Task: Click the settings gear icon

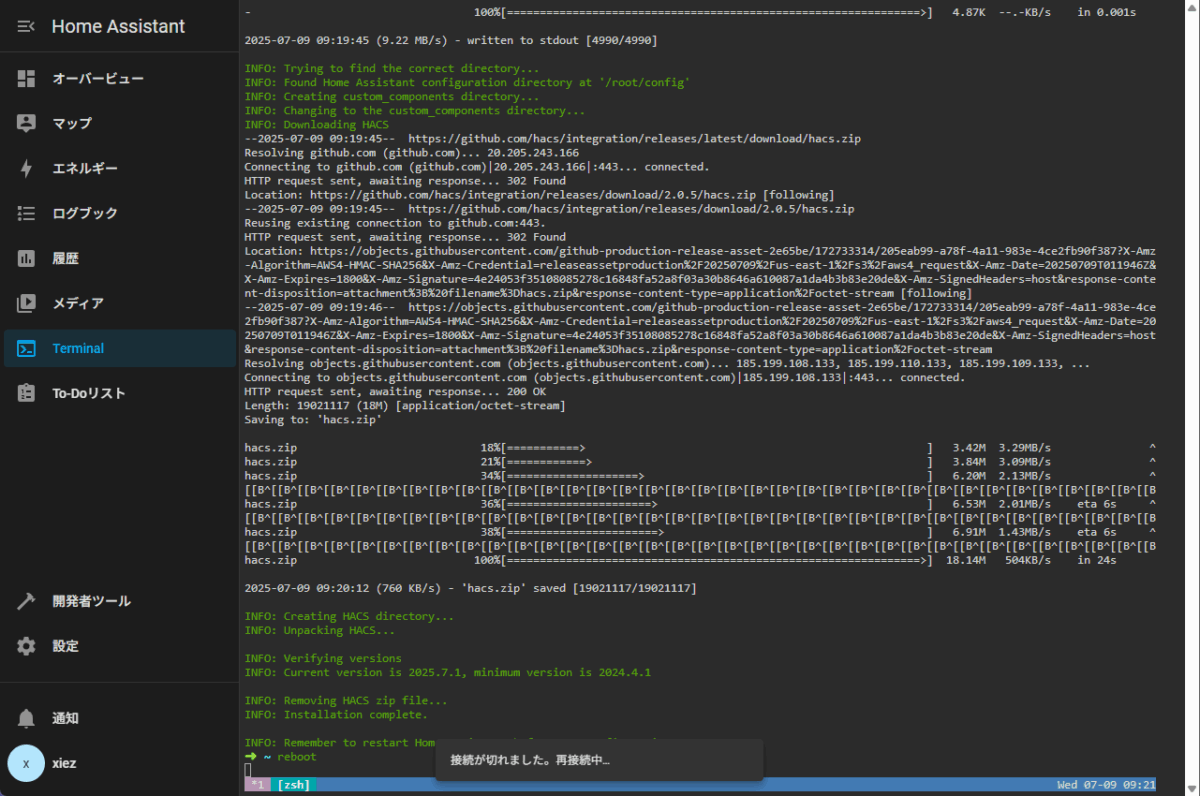Action: (26, 646)
